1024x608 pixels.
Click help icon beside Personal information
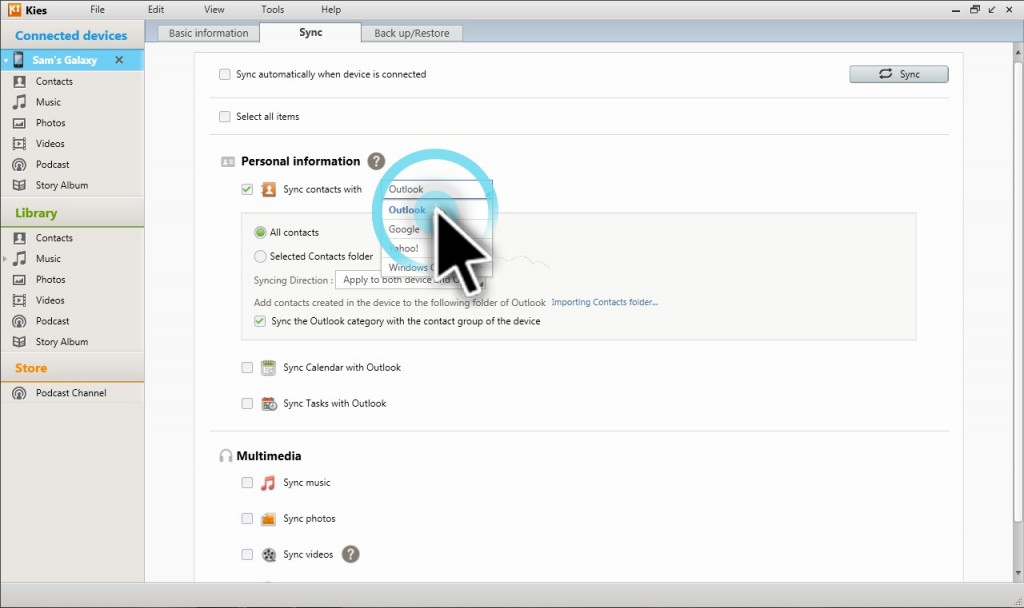coord(376,161)
